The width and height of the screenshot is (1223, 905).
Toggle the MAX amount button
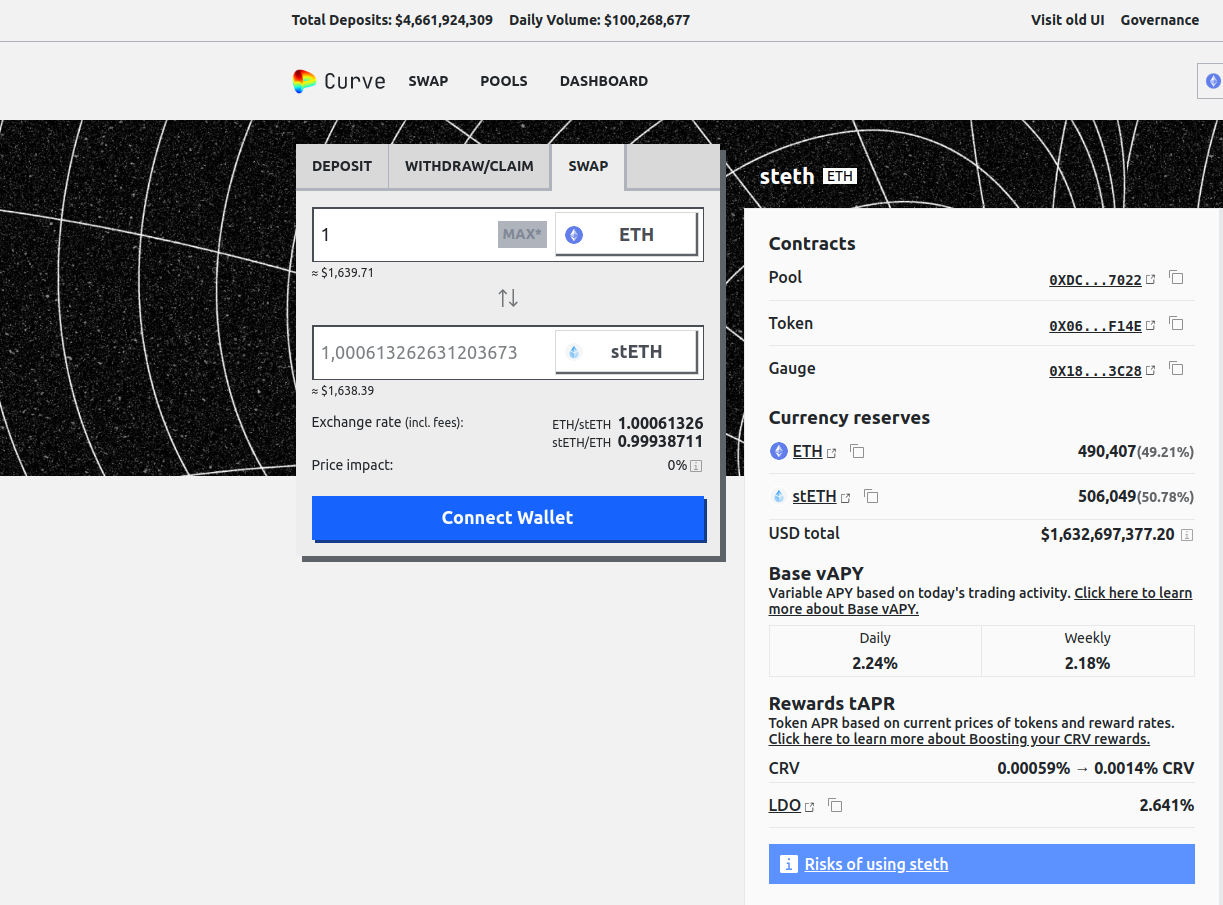click(522, 234)
